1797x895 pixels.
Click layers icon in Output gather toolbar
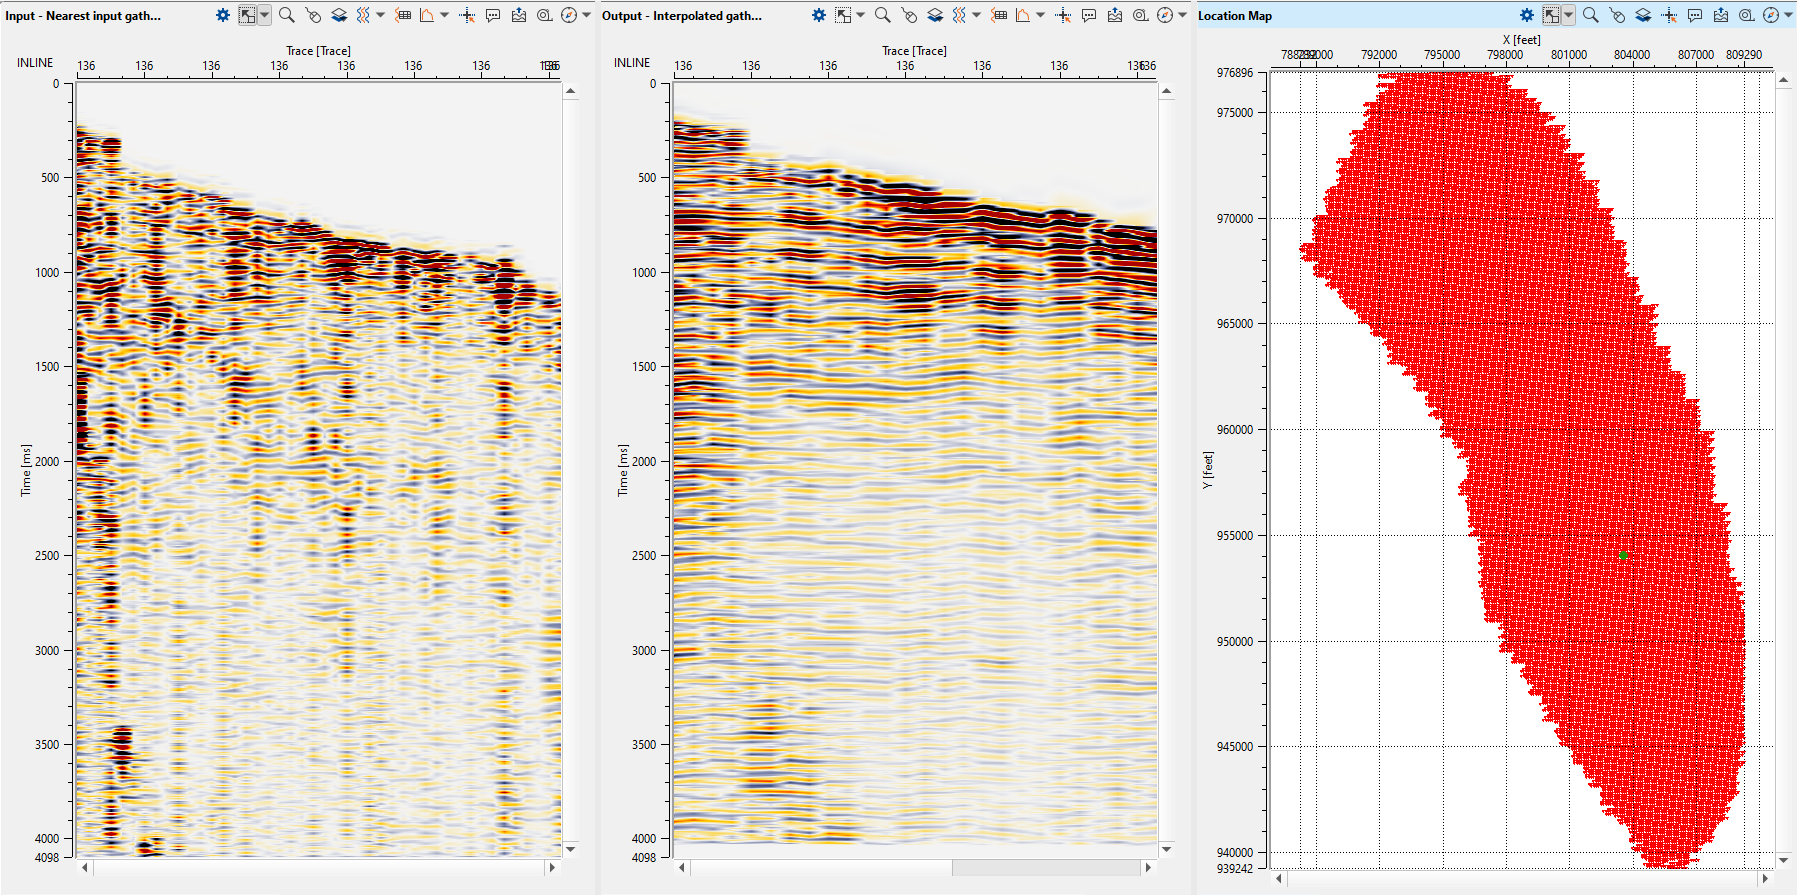pyautogui.click(x=934, y=15)
